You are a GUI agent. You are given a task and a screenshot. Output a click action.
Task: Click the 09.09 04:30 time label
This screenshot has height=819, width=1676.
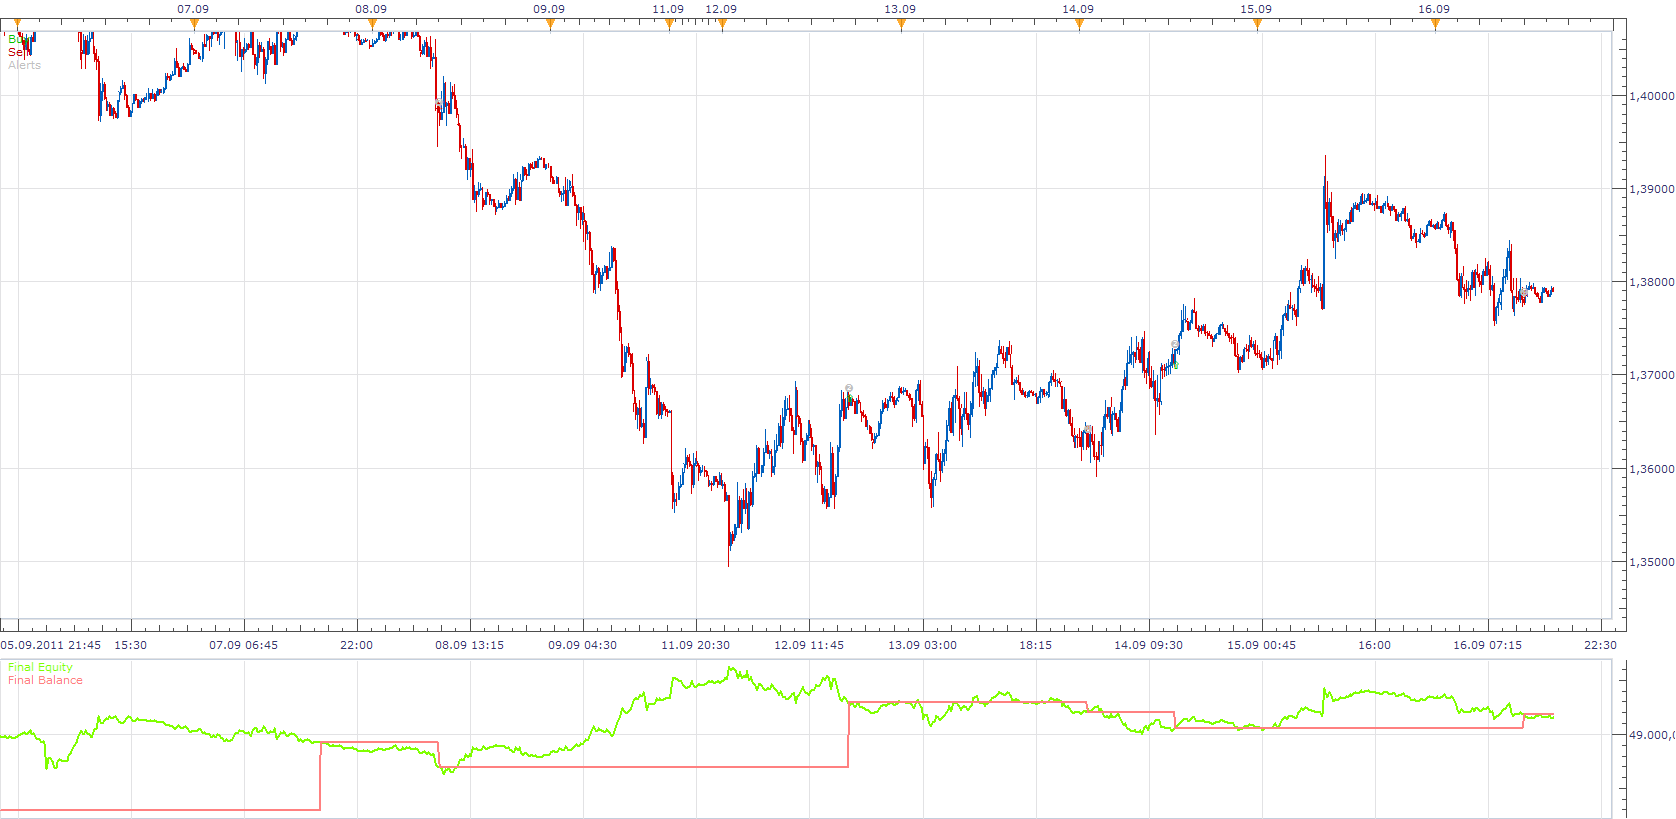click(x=582, y=645)
